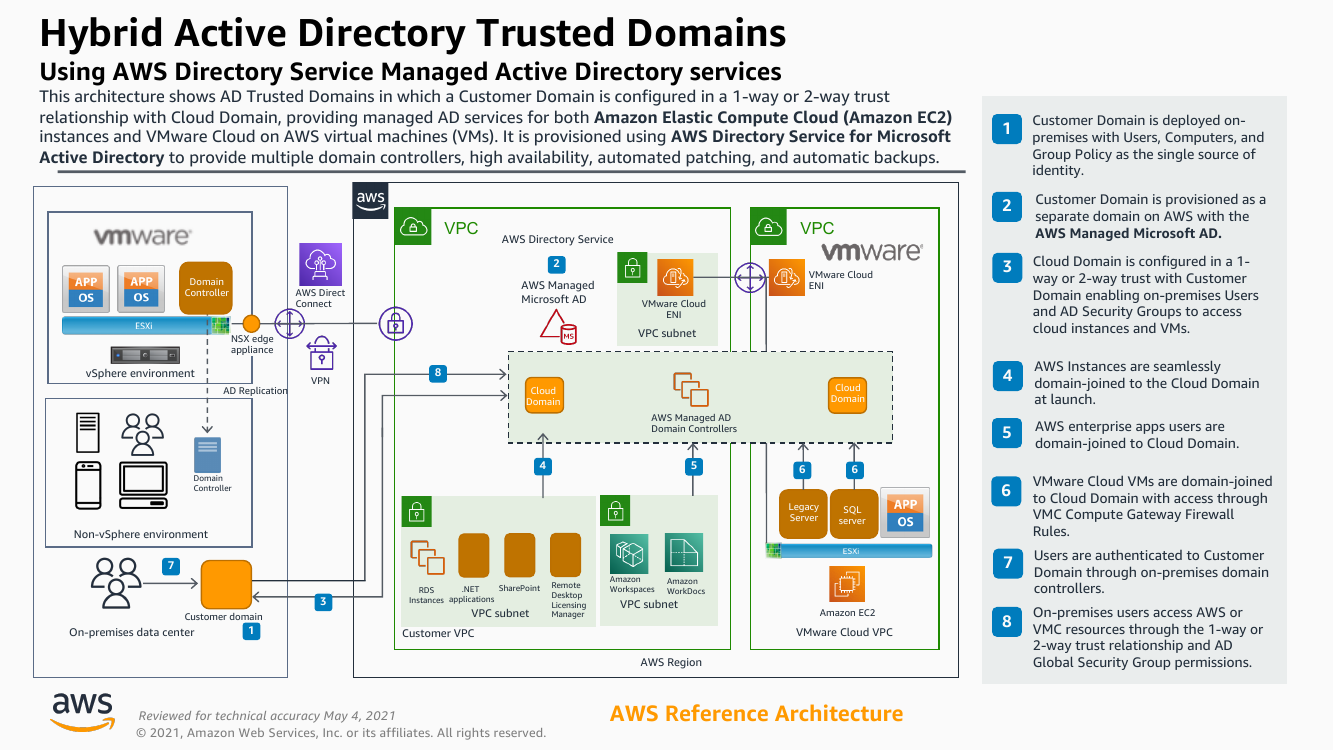Click the 'AWS Region' label

pos(671,662)
